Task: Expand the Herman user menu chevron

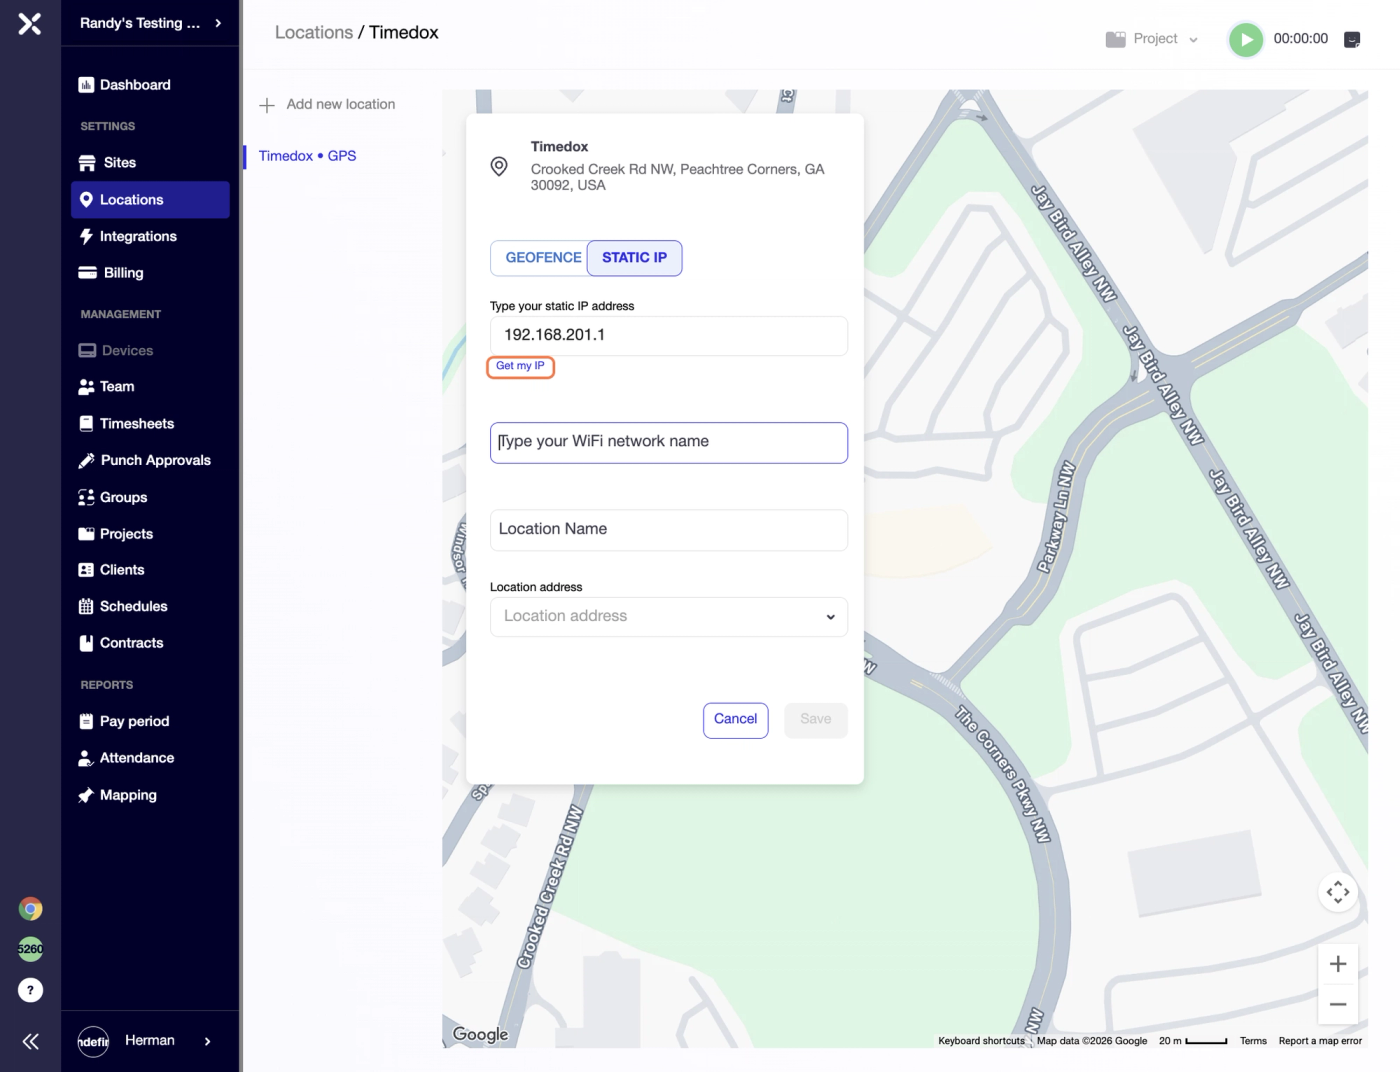Action: (x=207, y=1041)
